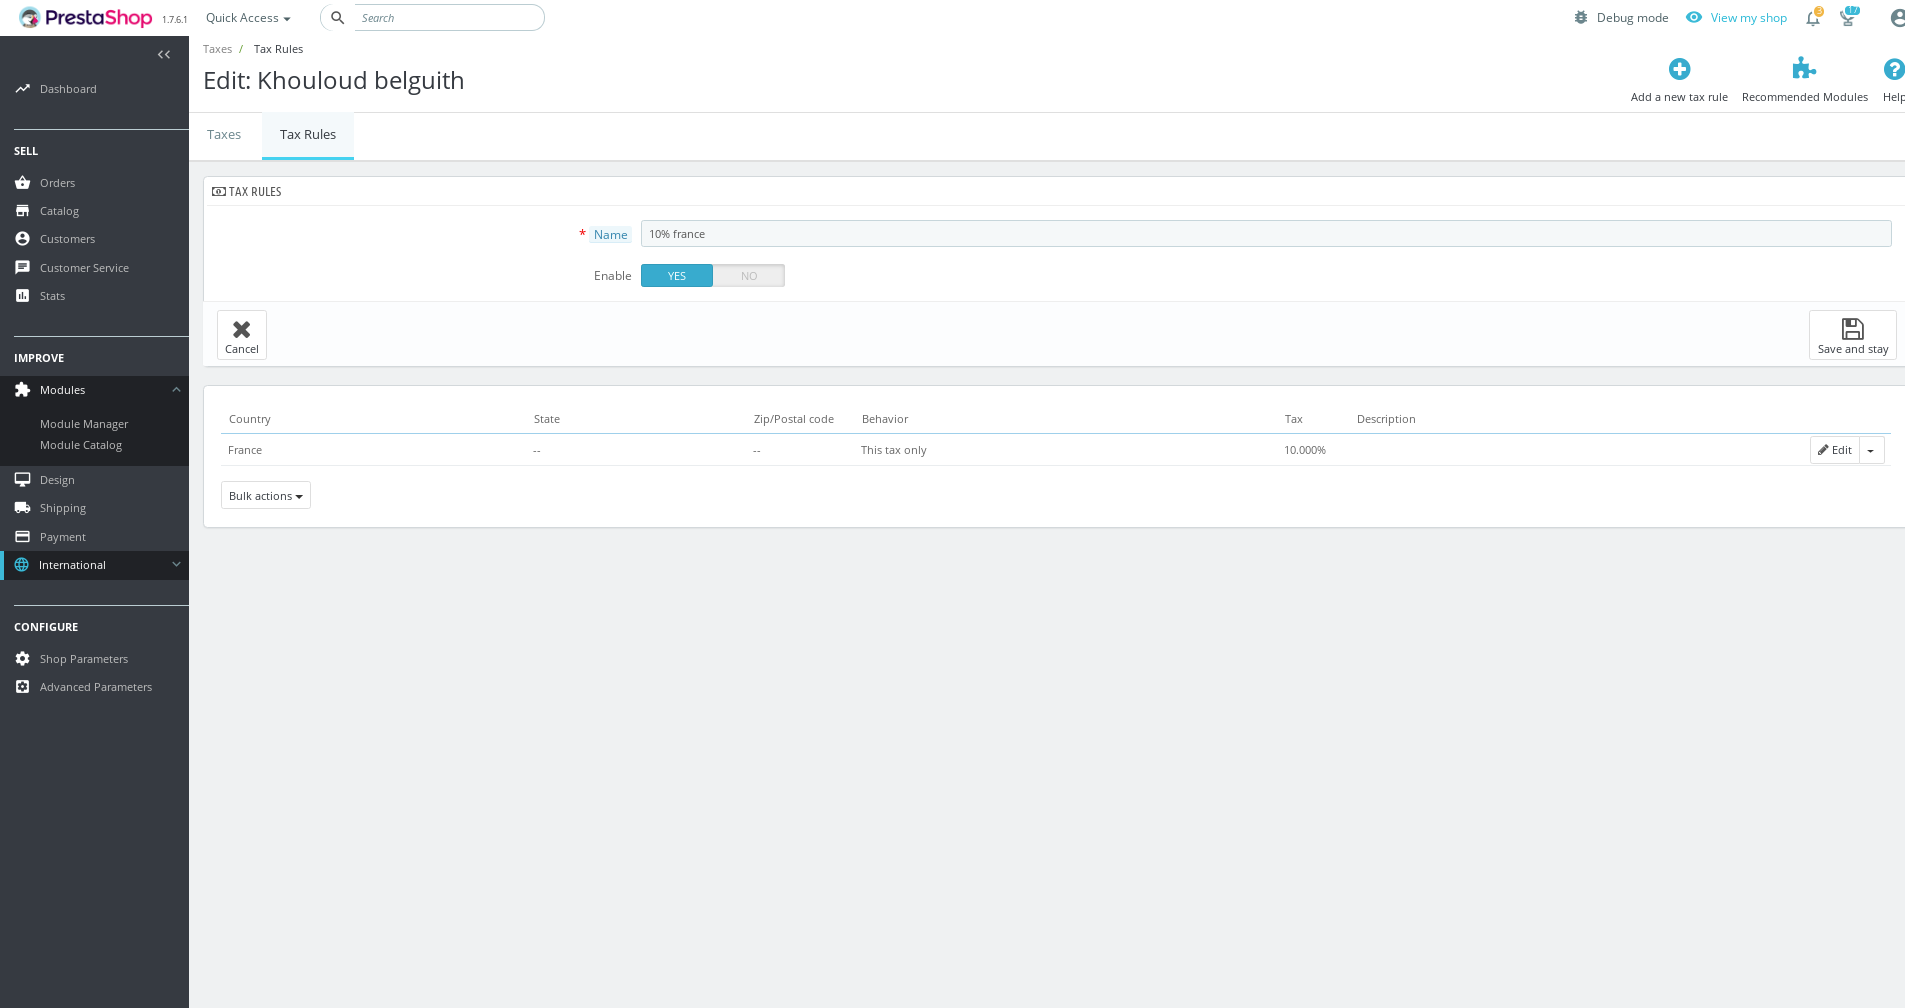This screenshot has height=1008, width=1905.
Task: Click the Design monitor icon
Action: coord(22,480)
